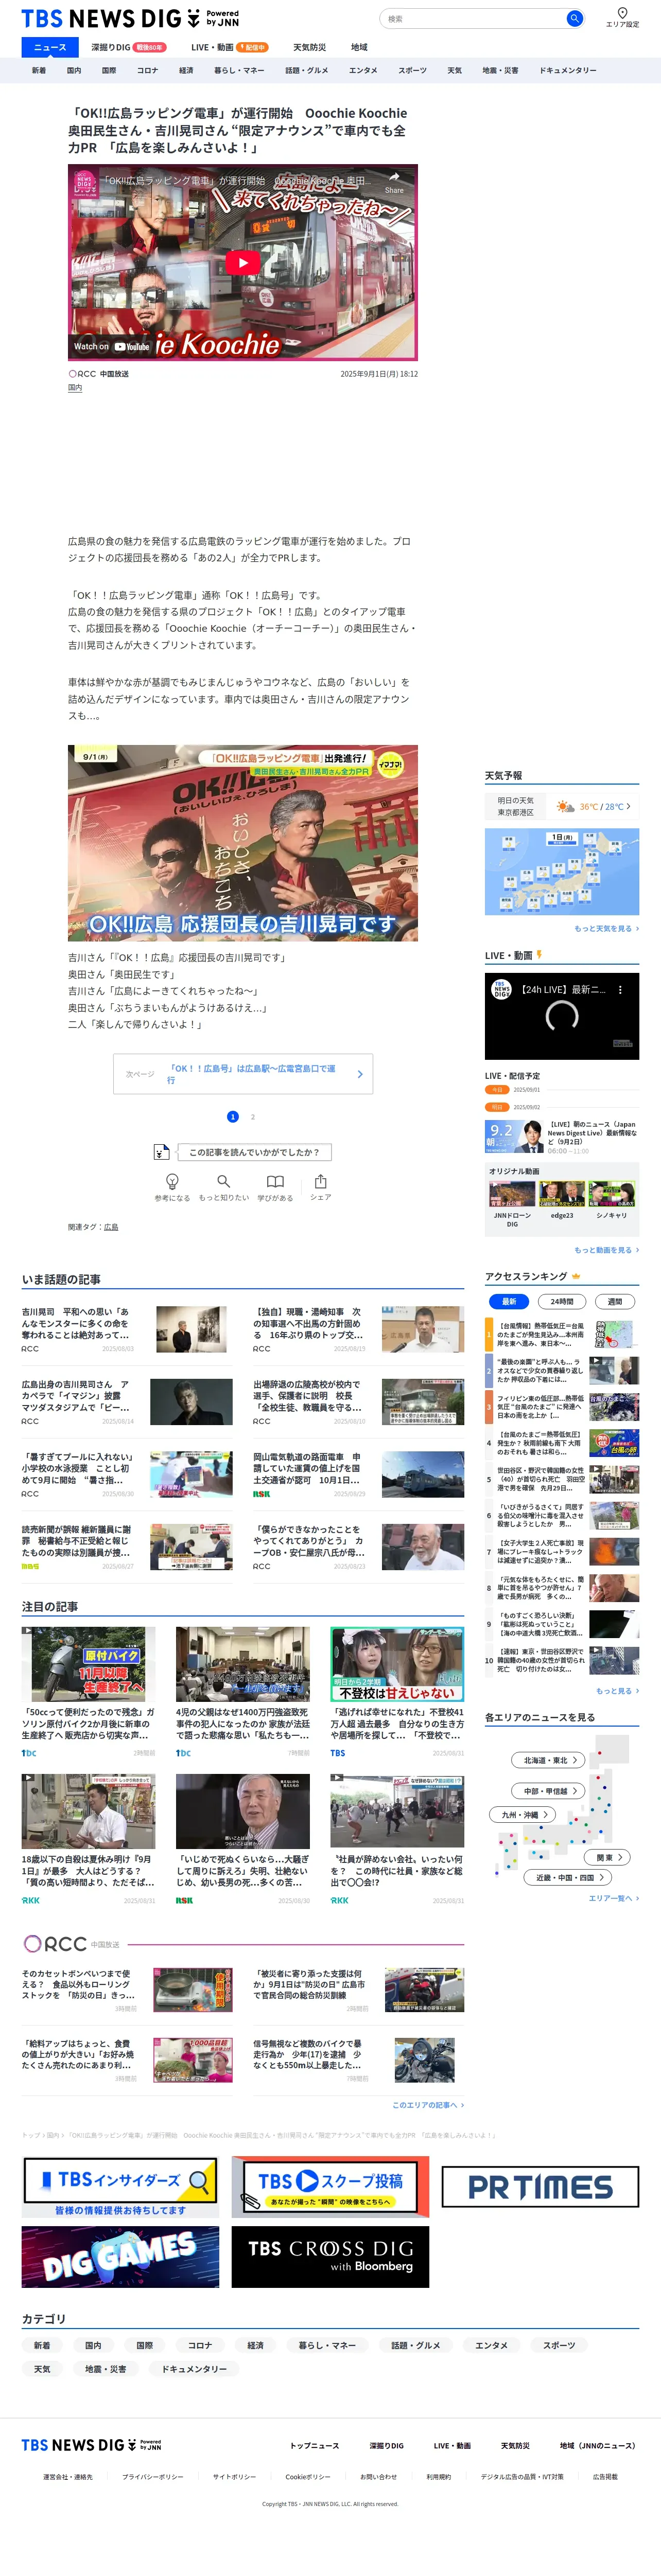This screenshot has height=2576, width=661.
Task: Select the ニュース tab
Action: click(x=50, y=47)
